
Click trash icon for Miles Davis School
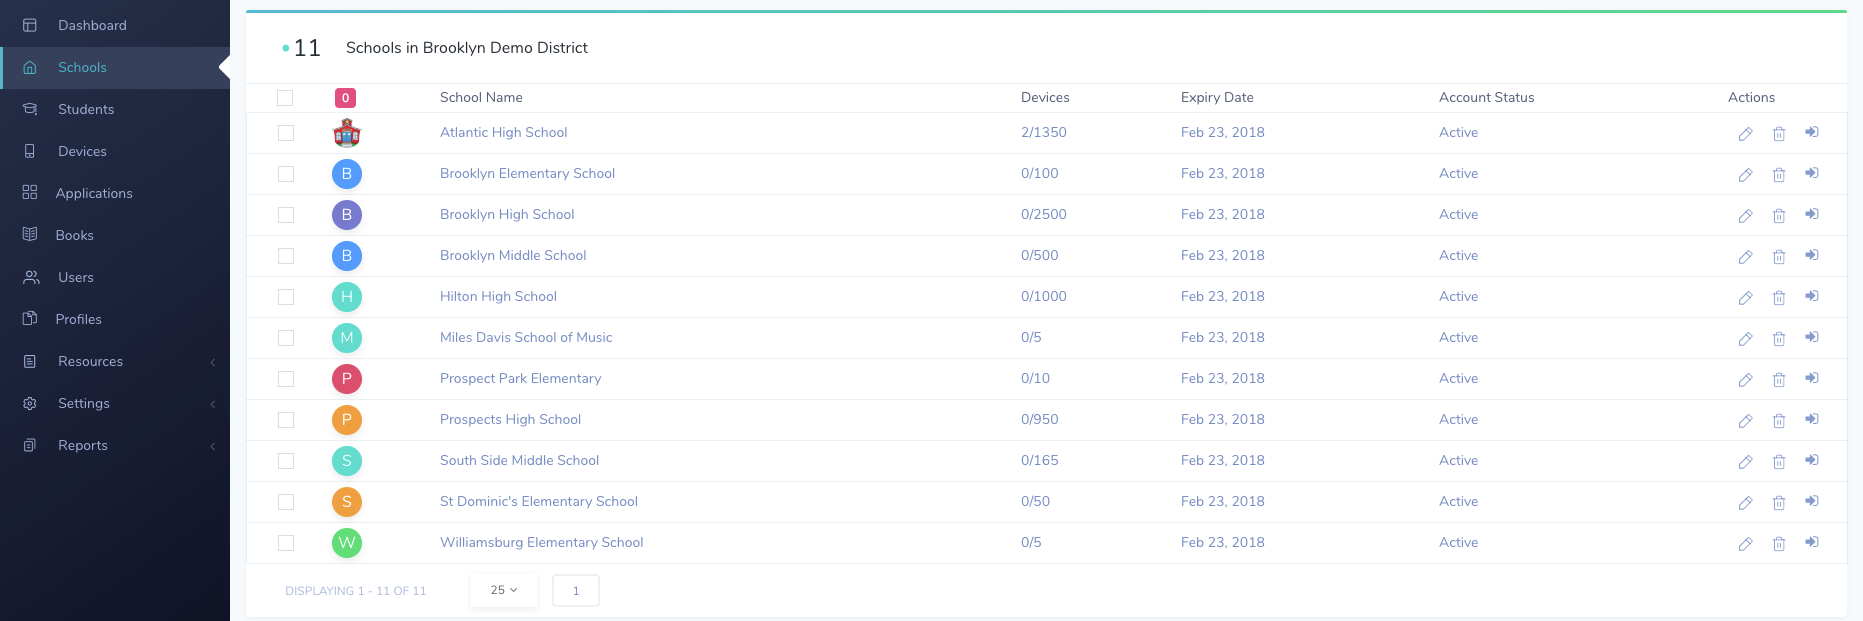pyautogui.click(x=1779, y=339)
